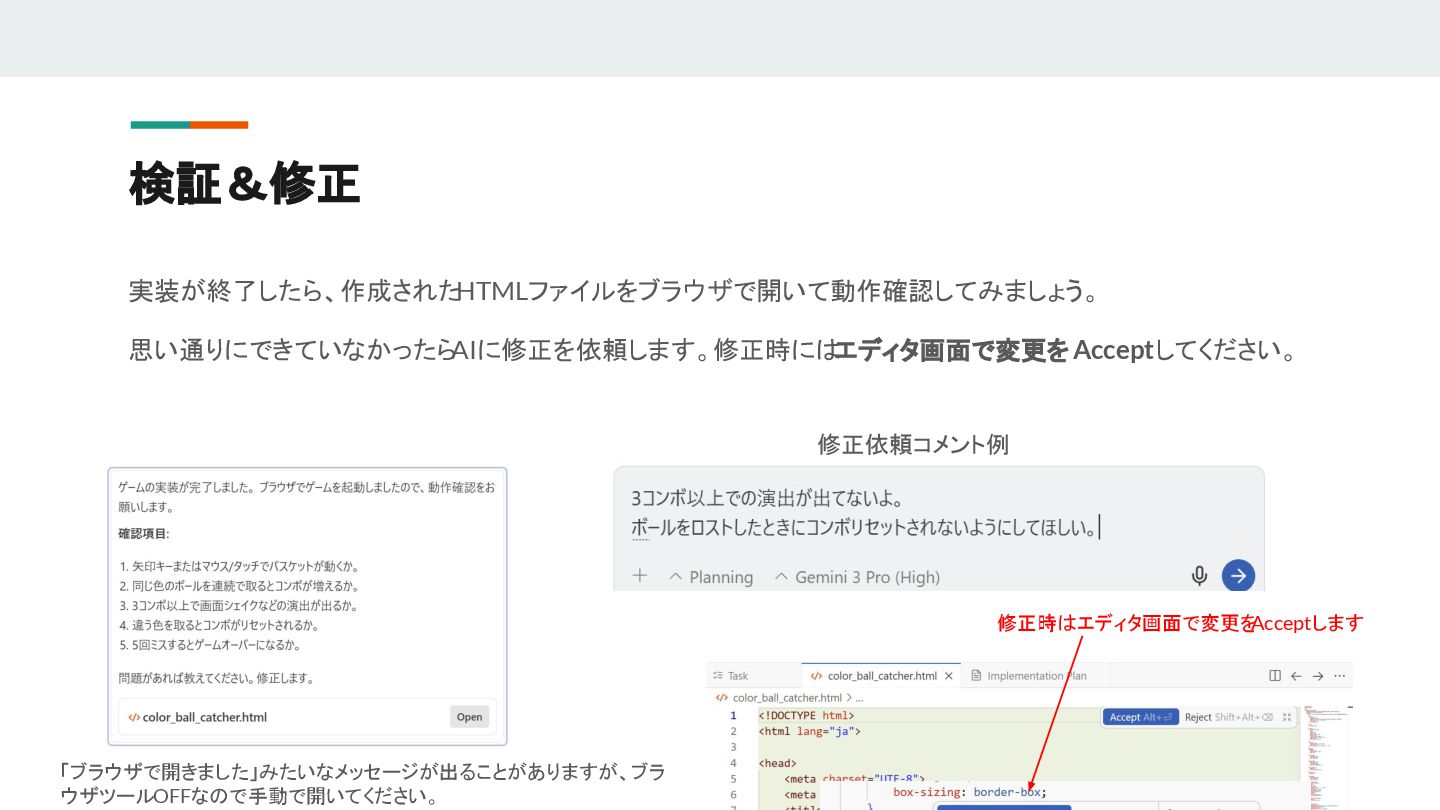Reject the changes with Reject button

[x=1229, y=717]
